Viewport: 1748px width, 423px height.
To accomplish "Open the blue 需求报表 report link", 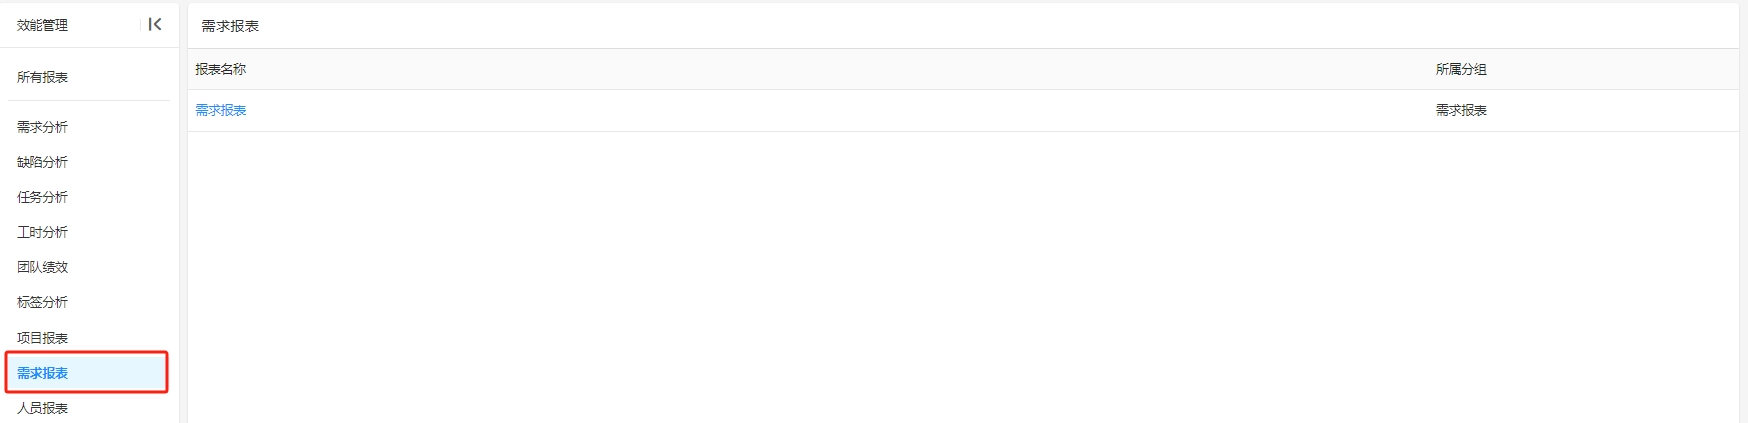I will pyautogui.click(x=221, y=110).
